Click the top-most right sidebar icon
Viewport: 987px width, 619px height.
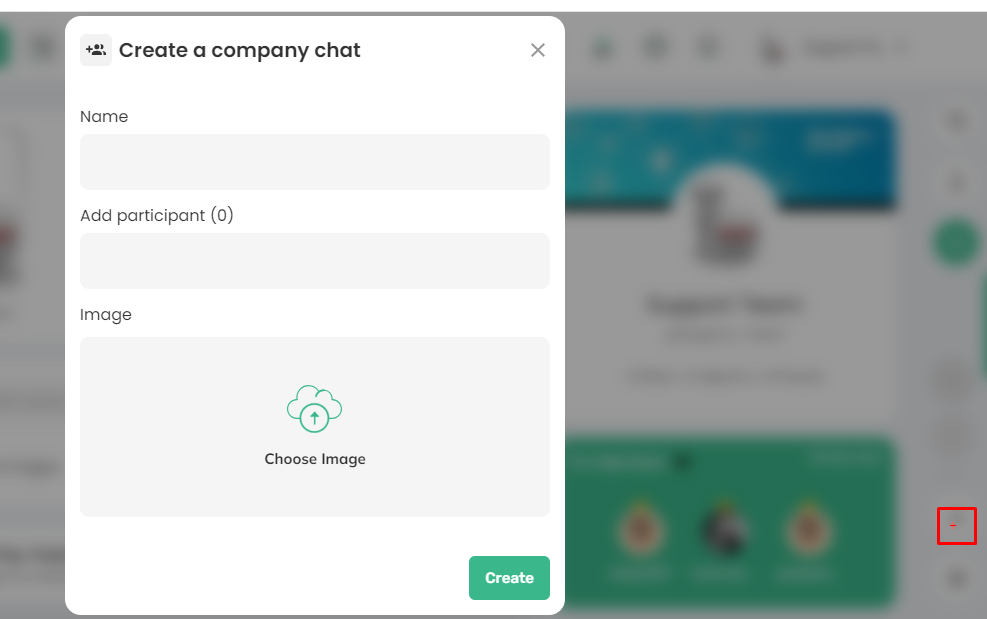[957, 121]
